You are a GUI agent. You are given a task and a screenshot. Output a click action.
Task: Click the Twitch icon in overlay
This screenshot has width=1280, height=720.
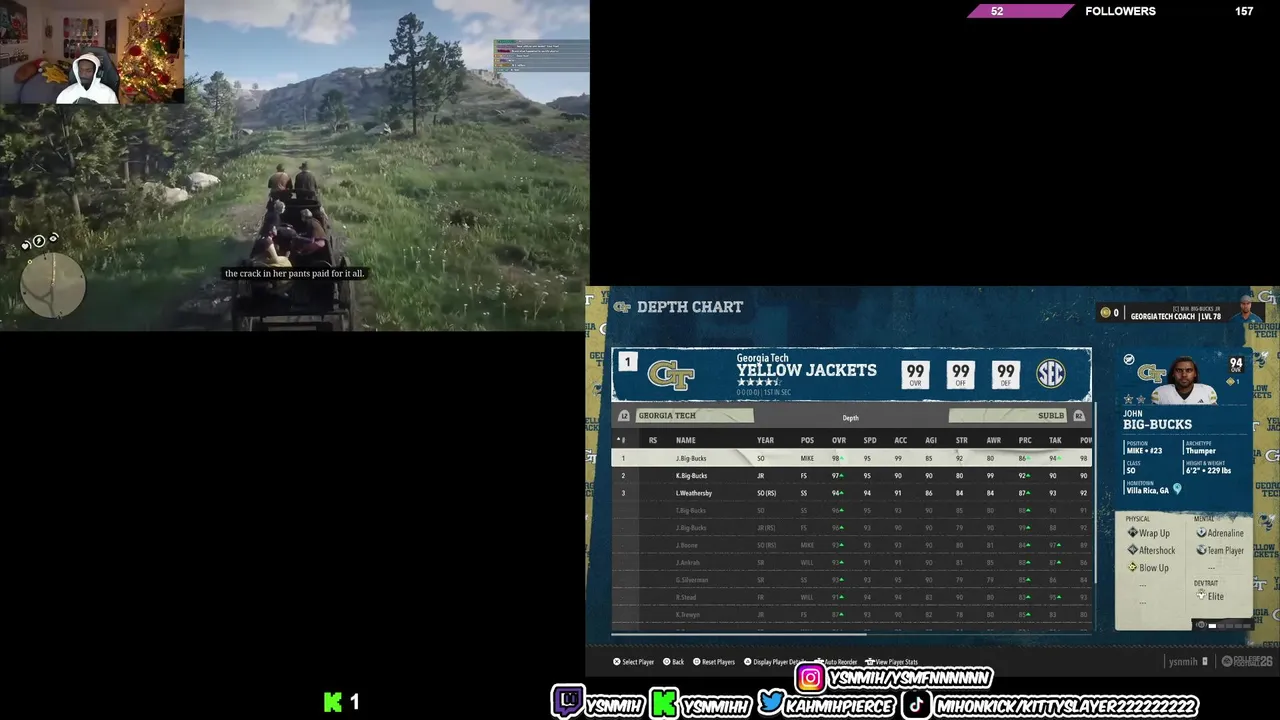coord(567,703)
